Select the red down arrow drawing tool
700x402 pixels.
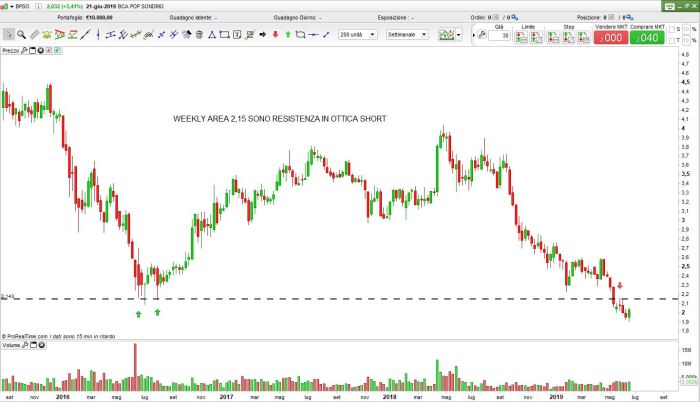pyautogui.click(x=275, y=35)
